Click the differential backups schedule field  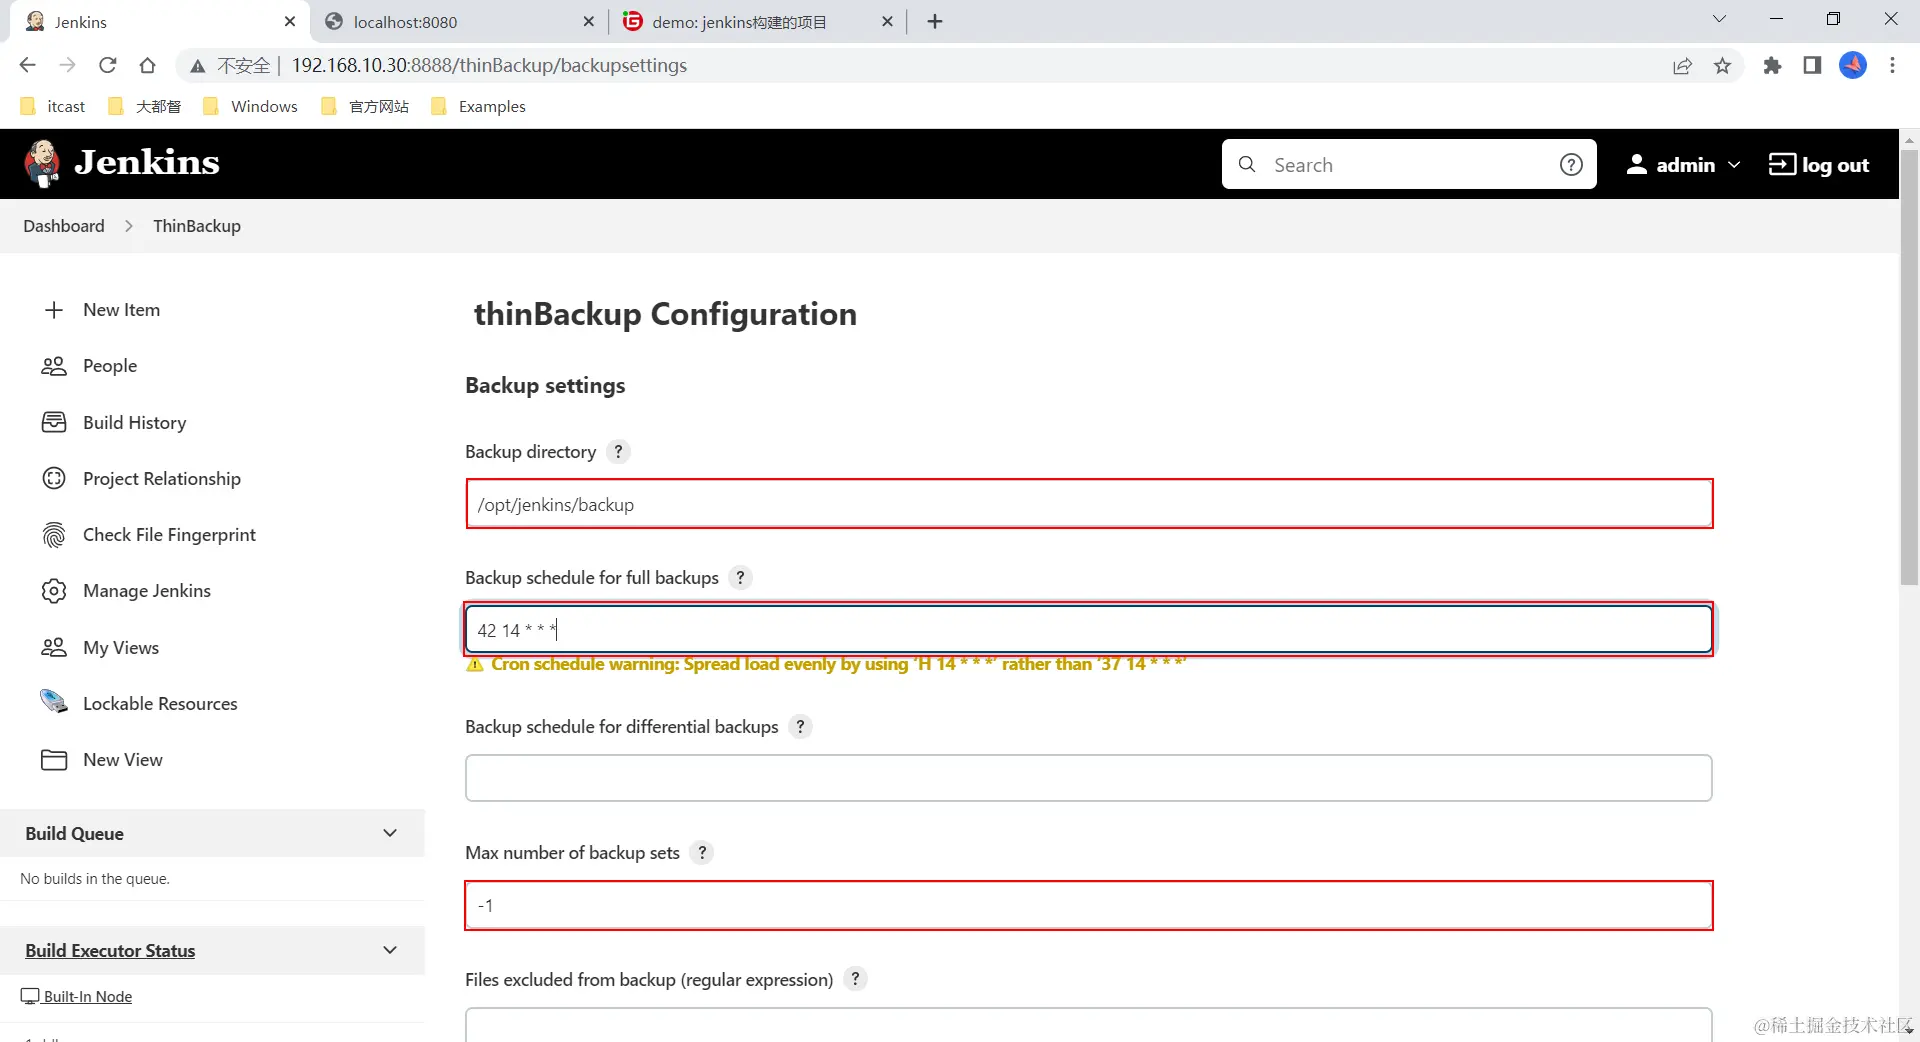tap(1088, 778)
